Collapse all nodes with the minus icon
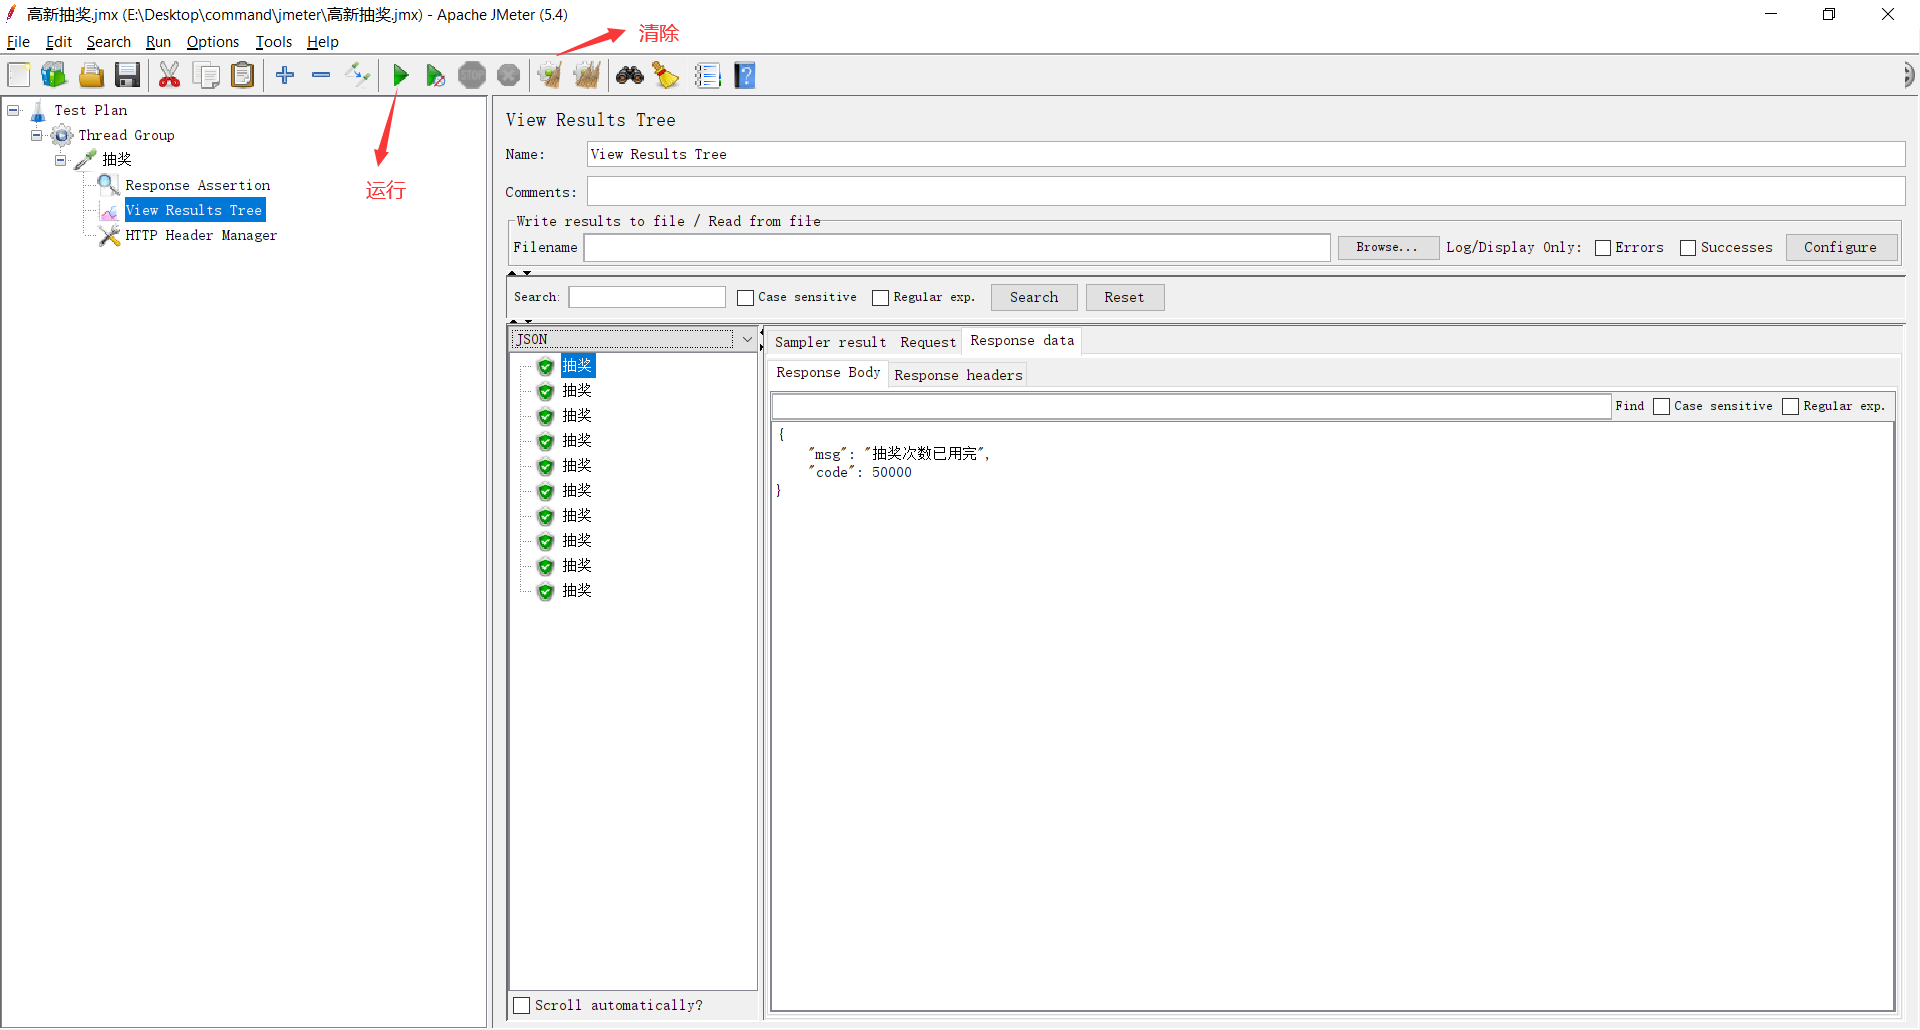Viewport: 1920px width, 1030px height. pos(321,75)
